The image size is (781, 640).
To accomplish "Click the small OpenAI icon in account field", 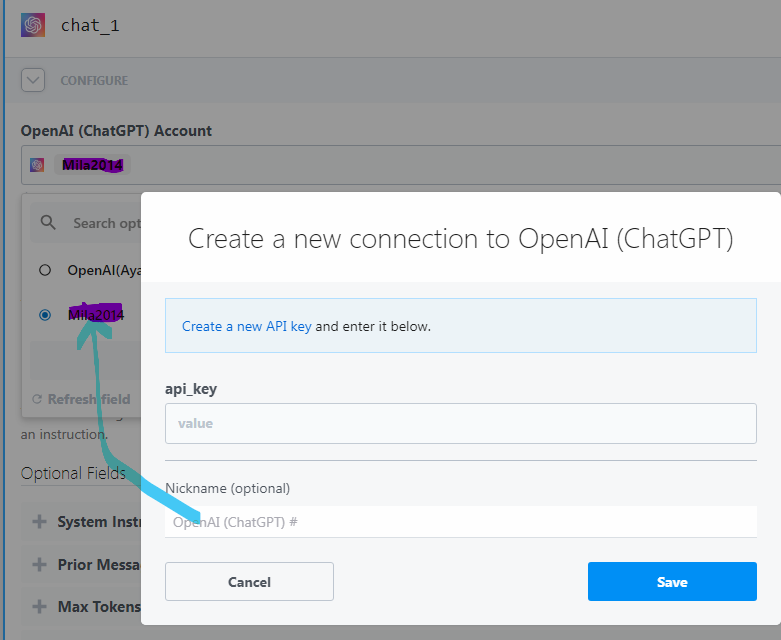I will point(37,165).
